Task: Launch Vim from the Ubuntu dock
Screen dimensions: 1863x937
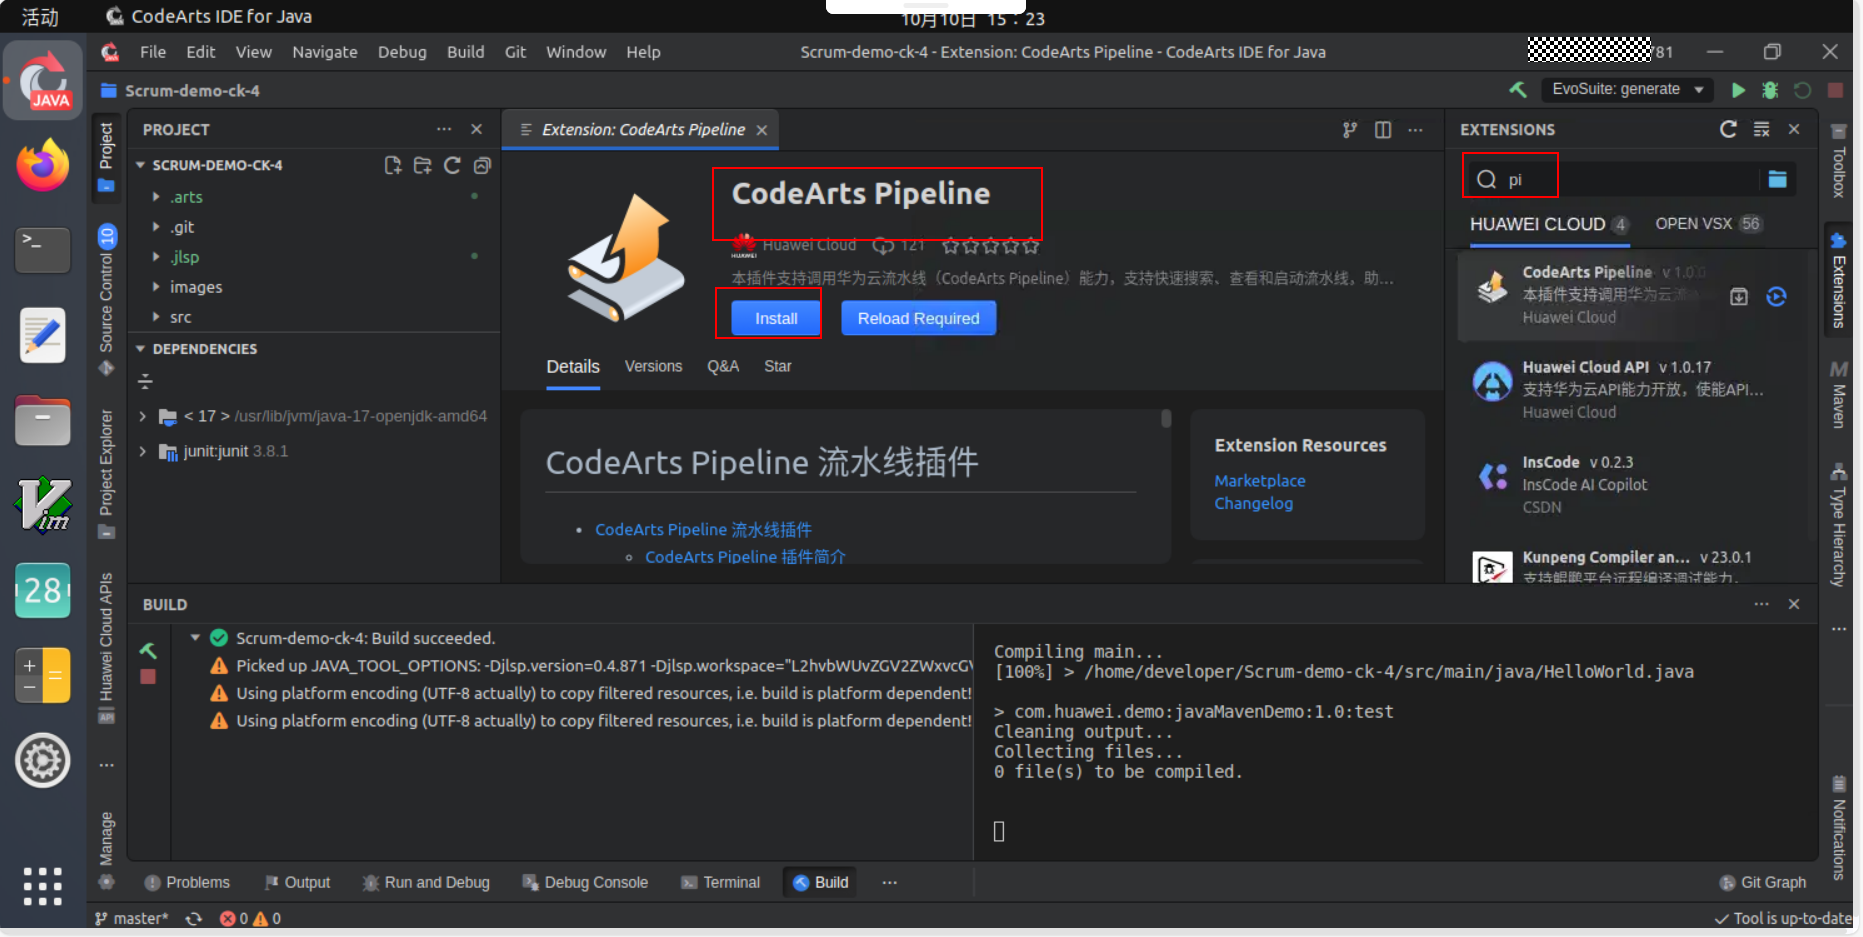Action: (43, 505)
